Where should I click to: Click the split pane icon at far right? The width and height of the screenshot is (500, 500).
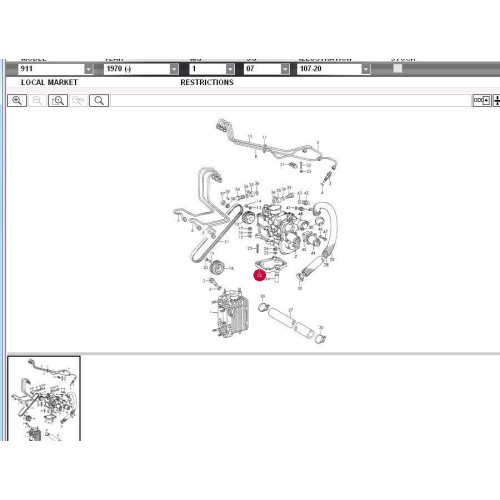tap(497, 100)
